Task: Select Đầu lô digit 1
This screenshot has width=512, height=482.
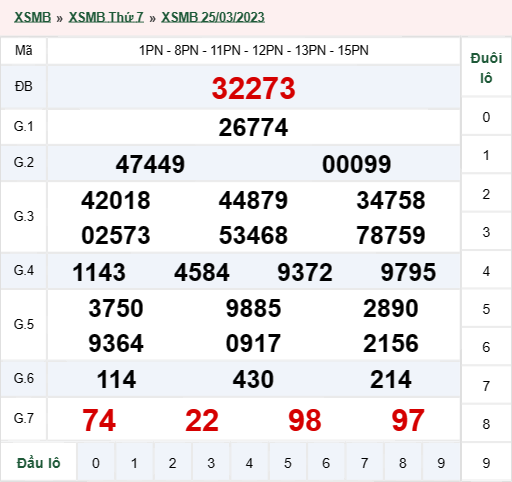Action: pyautogui.click(x=134, y=463)
